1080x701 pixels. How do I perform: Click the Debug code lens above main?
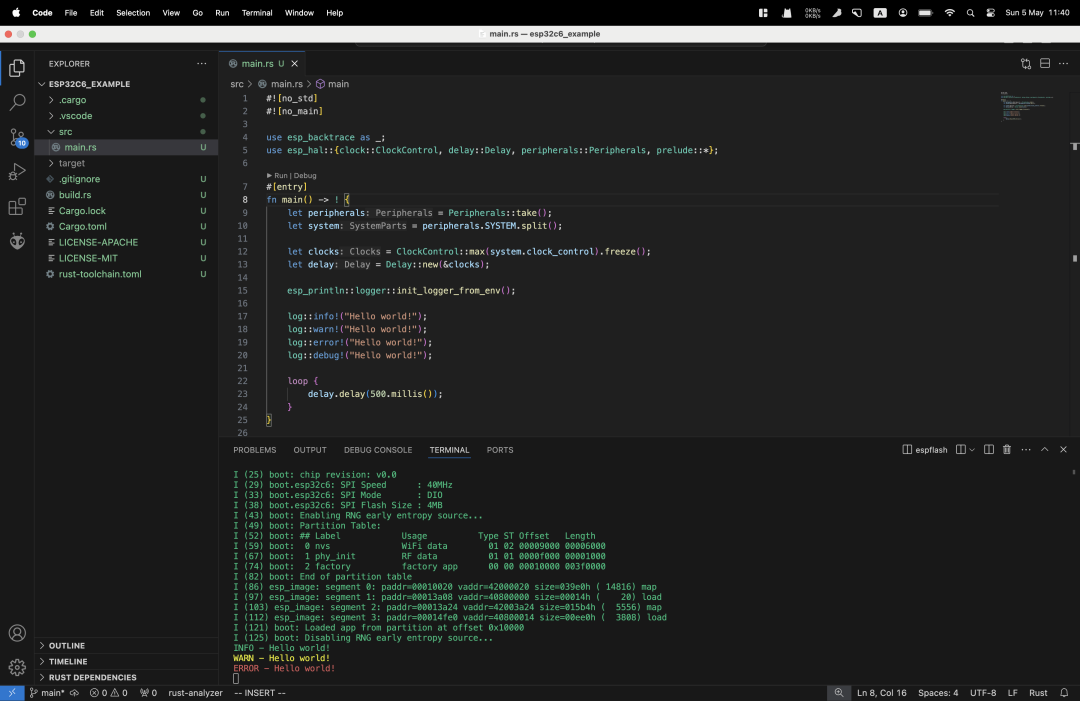click(305, 175)
